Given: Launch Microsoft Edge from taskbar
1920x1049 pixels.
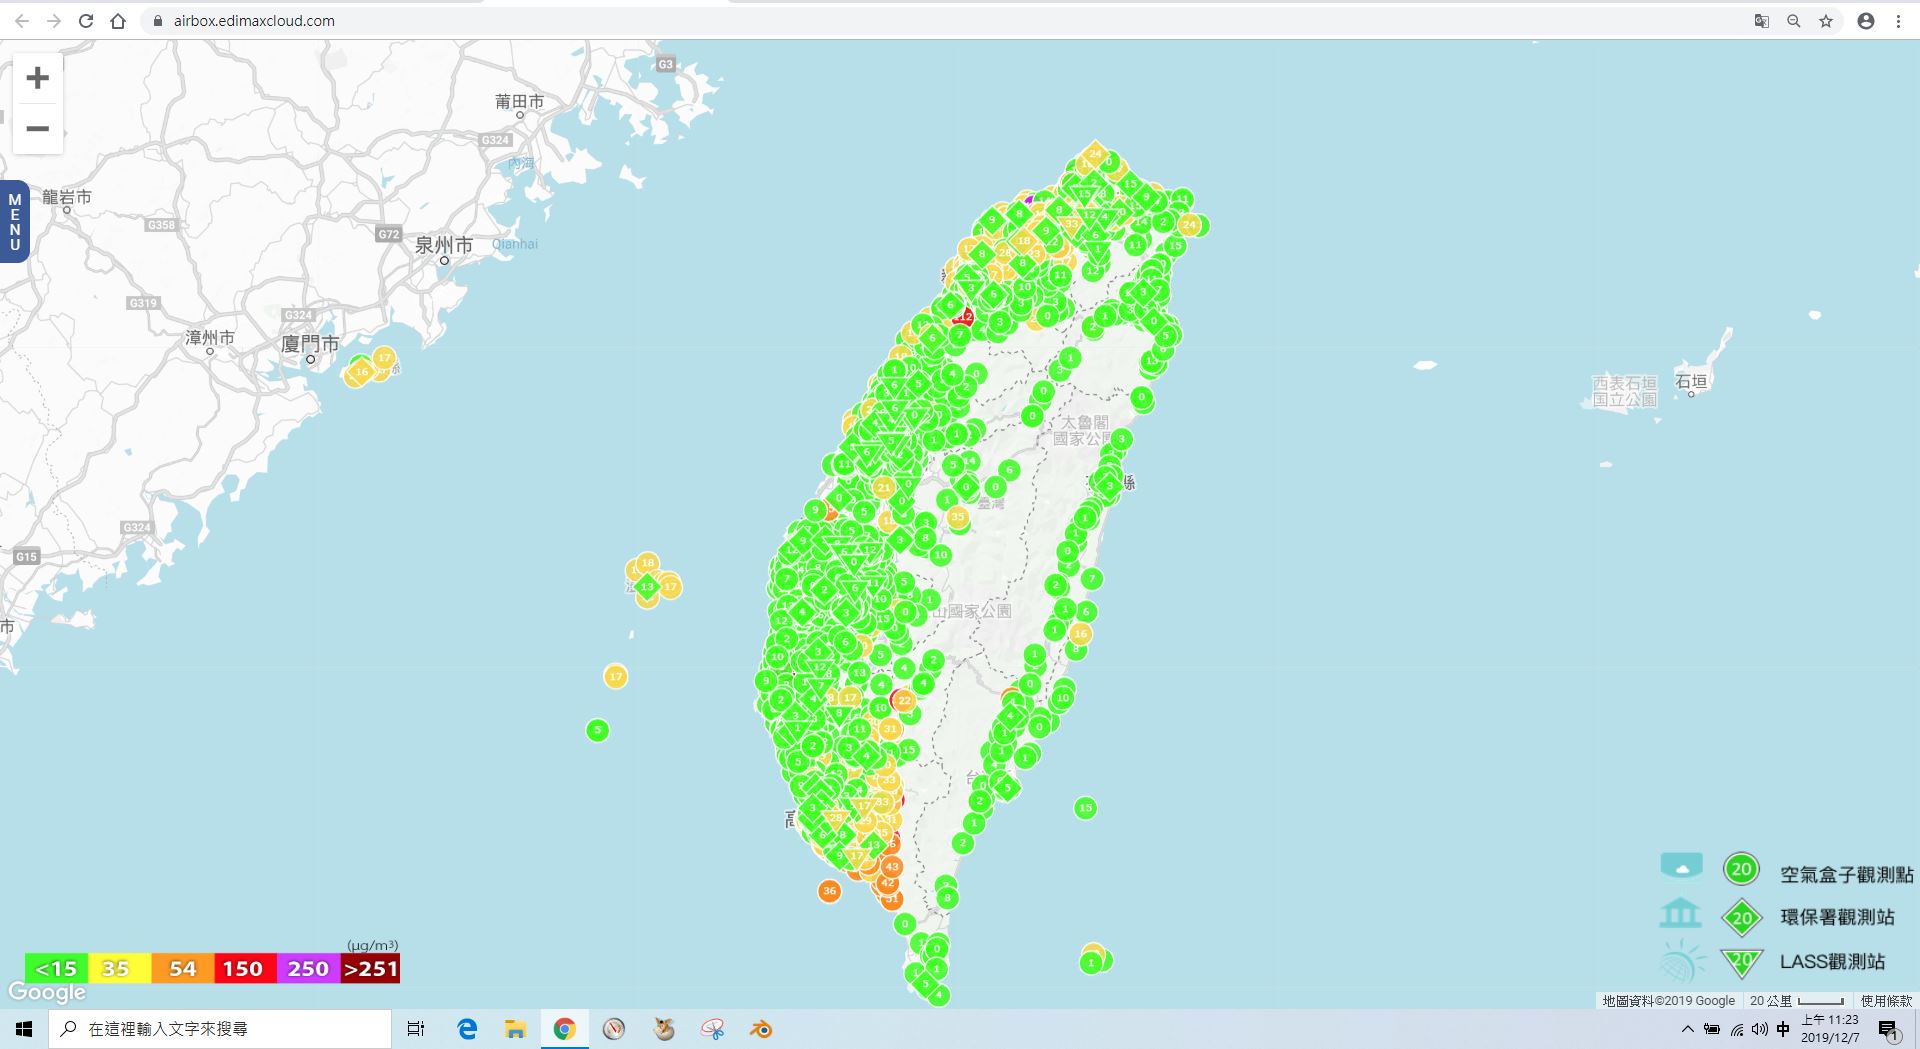Looking at the screenshot, I should coord(467,1029).
